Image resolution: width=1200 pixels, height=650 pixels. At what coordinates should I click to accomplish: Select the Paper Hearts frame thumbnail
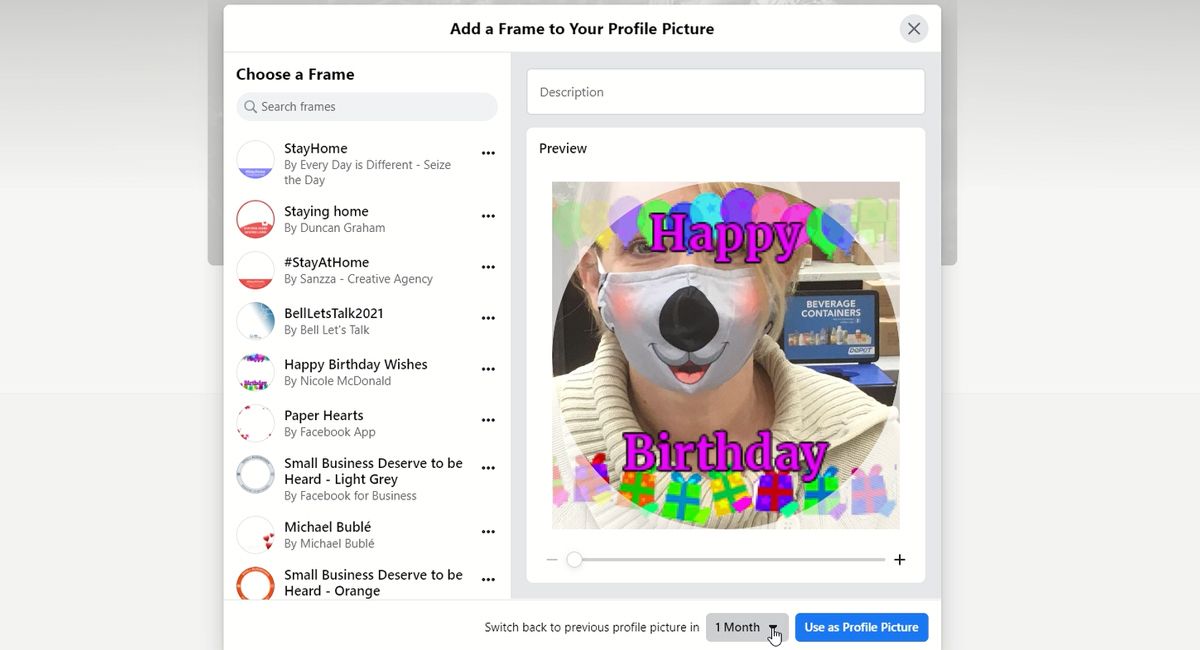tap(255, 423)
